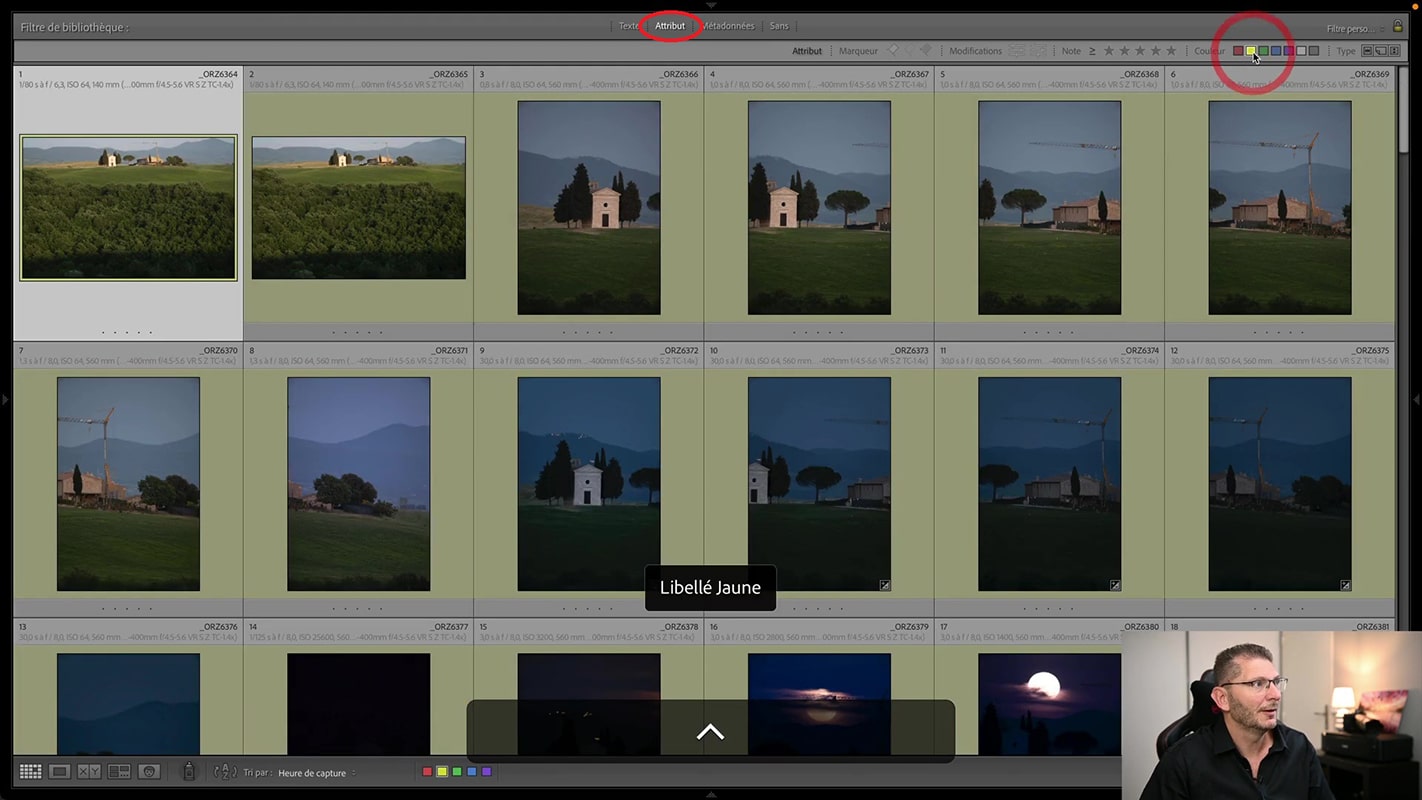Apply green label from bottom toolbar

[x=457, y=772]
